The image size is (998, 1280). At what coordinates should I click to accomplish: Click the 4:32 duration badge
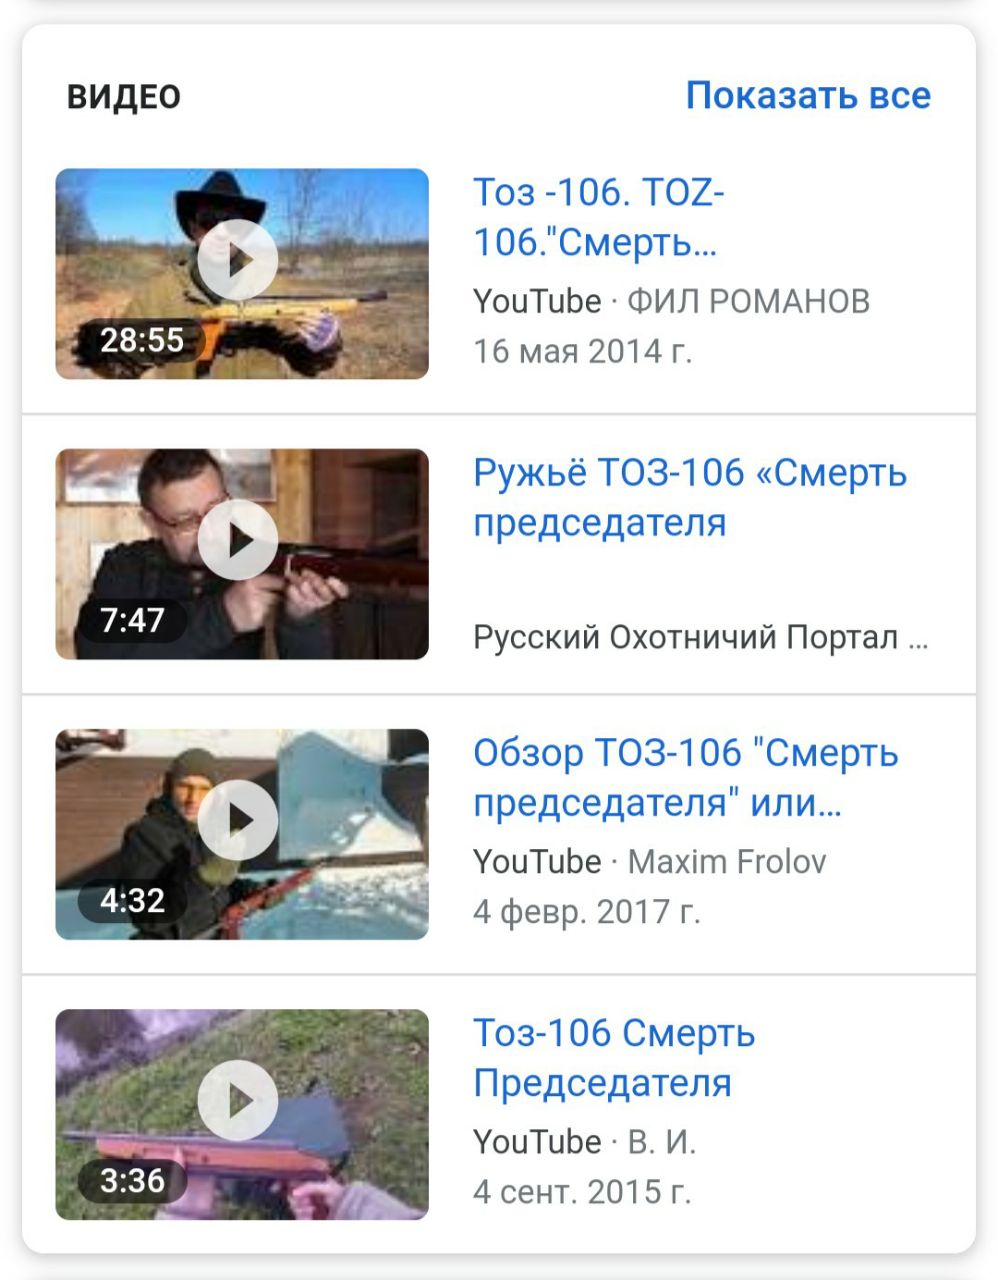click(x=132, y=900)
